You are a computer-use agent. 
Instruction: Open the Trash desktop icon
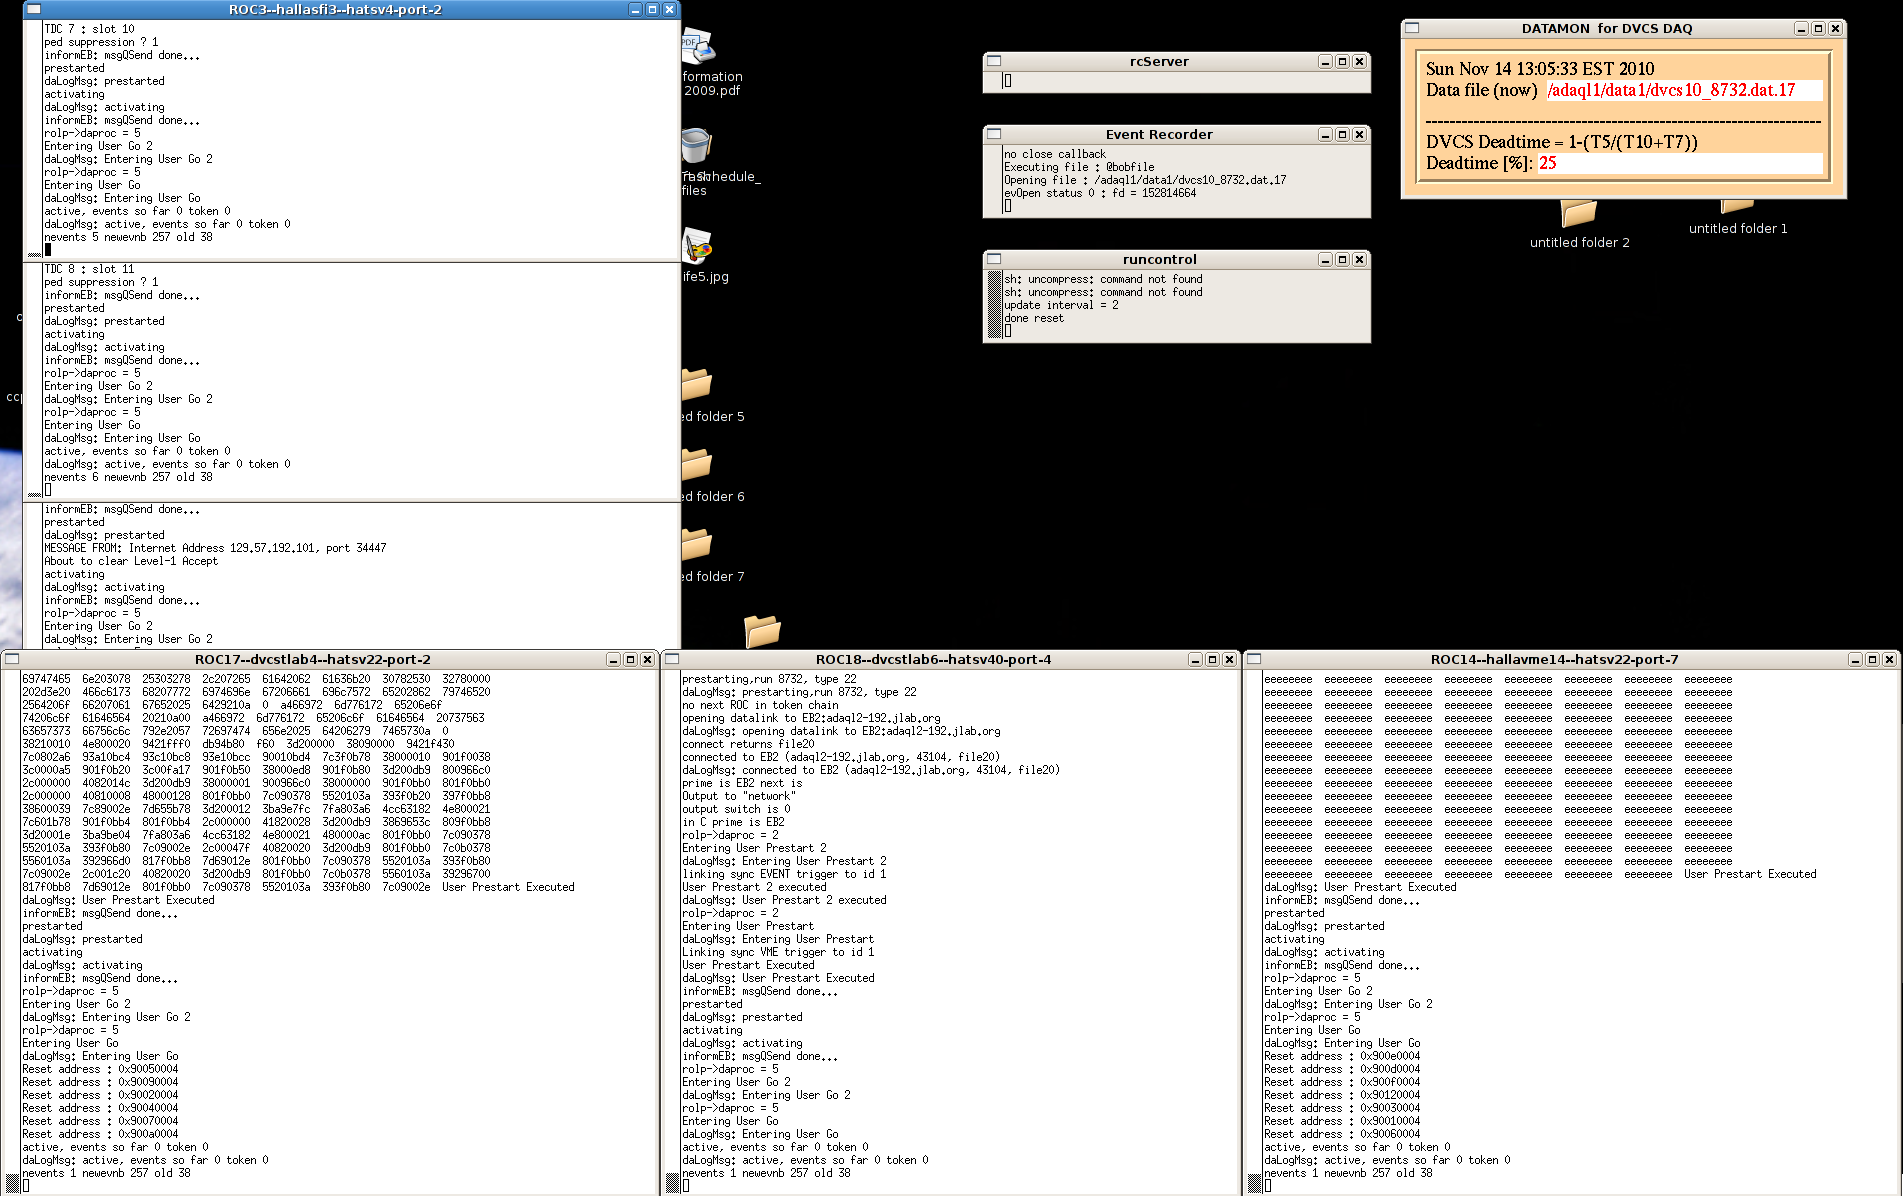coord(696,146)
